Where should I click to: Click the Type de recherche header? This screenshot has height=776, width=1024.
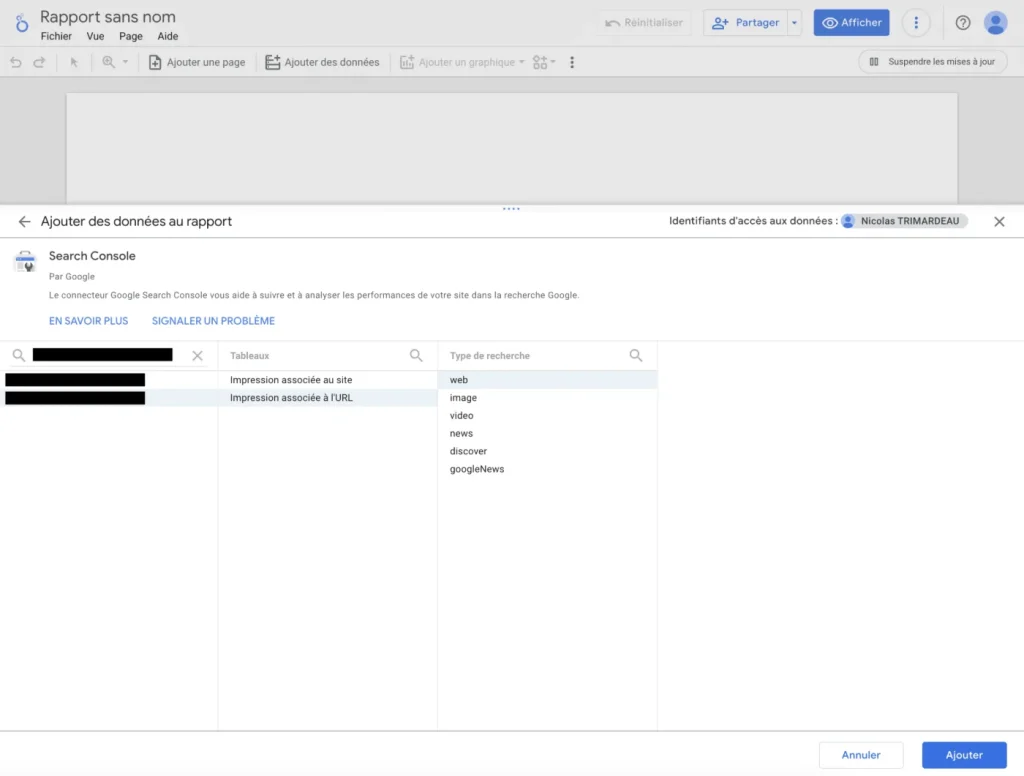pos(490,355)
